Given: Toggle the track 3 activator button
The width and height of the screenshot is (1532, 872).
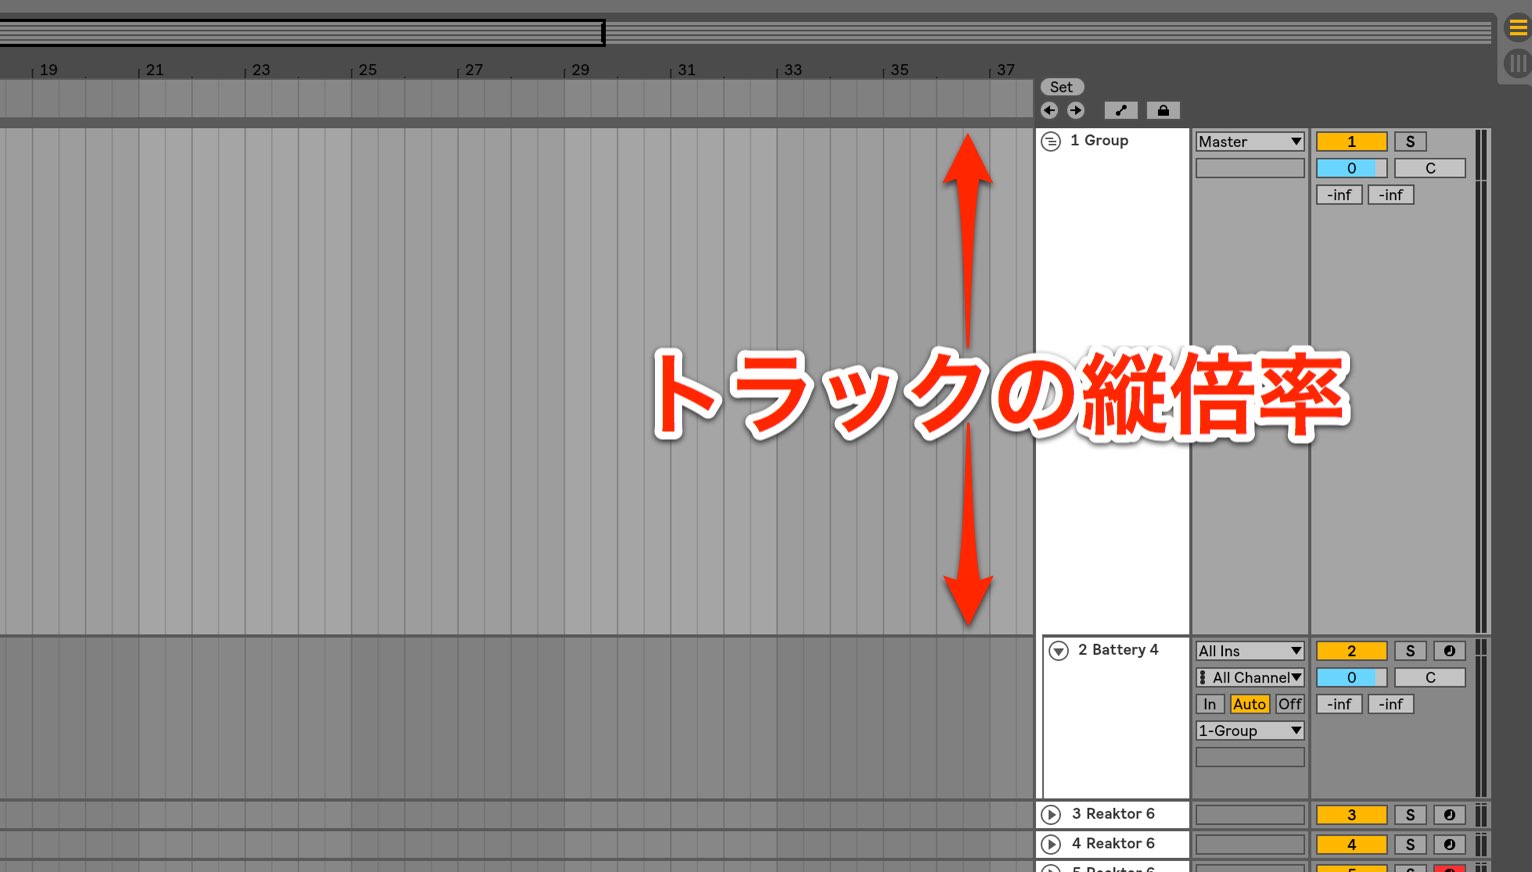Looking at the screenshot, I should [1352, 815].
